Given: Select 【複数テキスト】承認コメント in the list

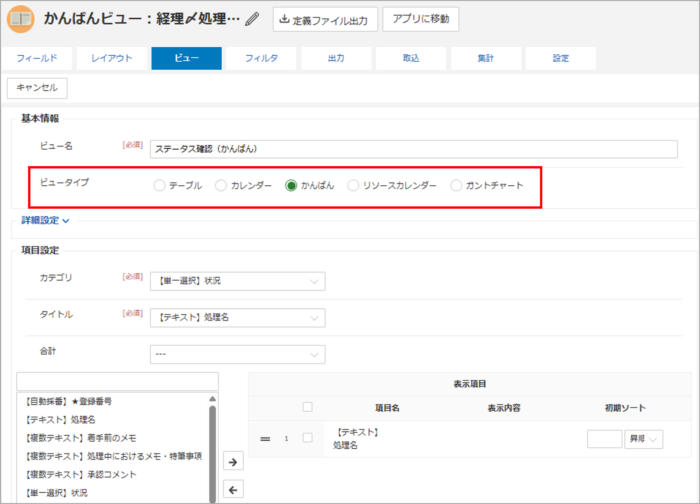Looking at the screenshot, I should click(x=81, y=475).
